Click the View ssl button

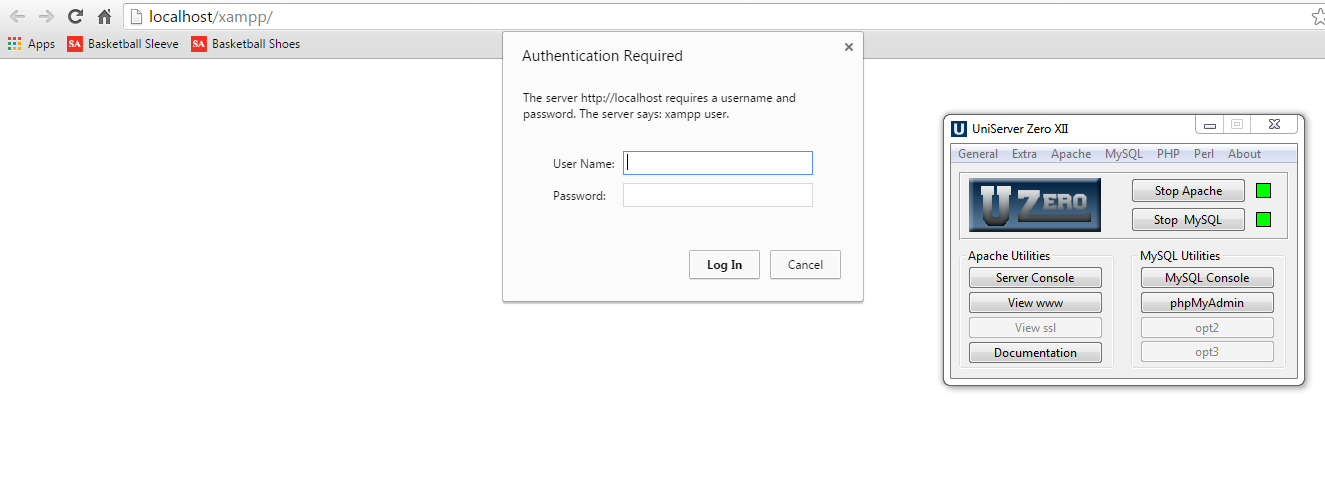click(1035, 328)
